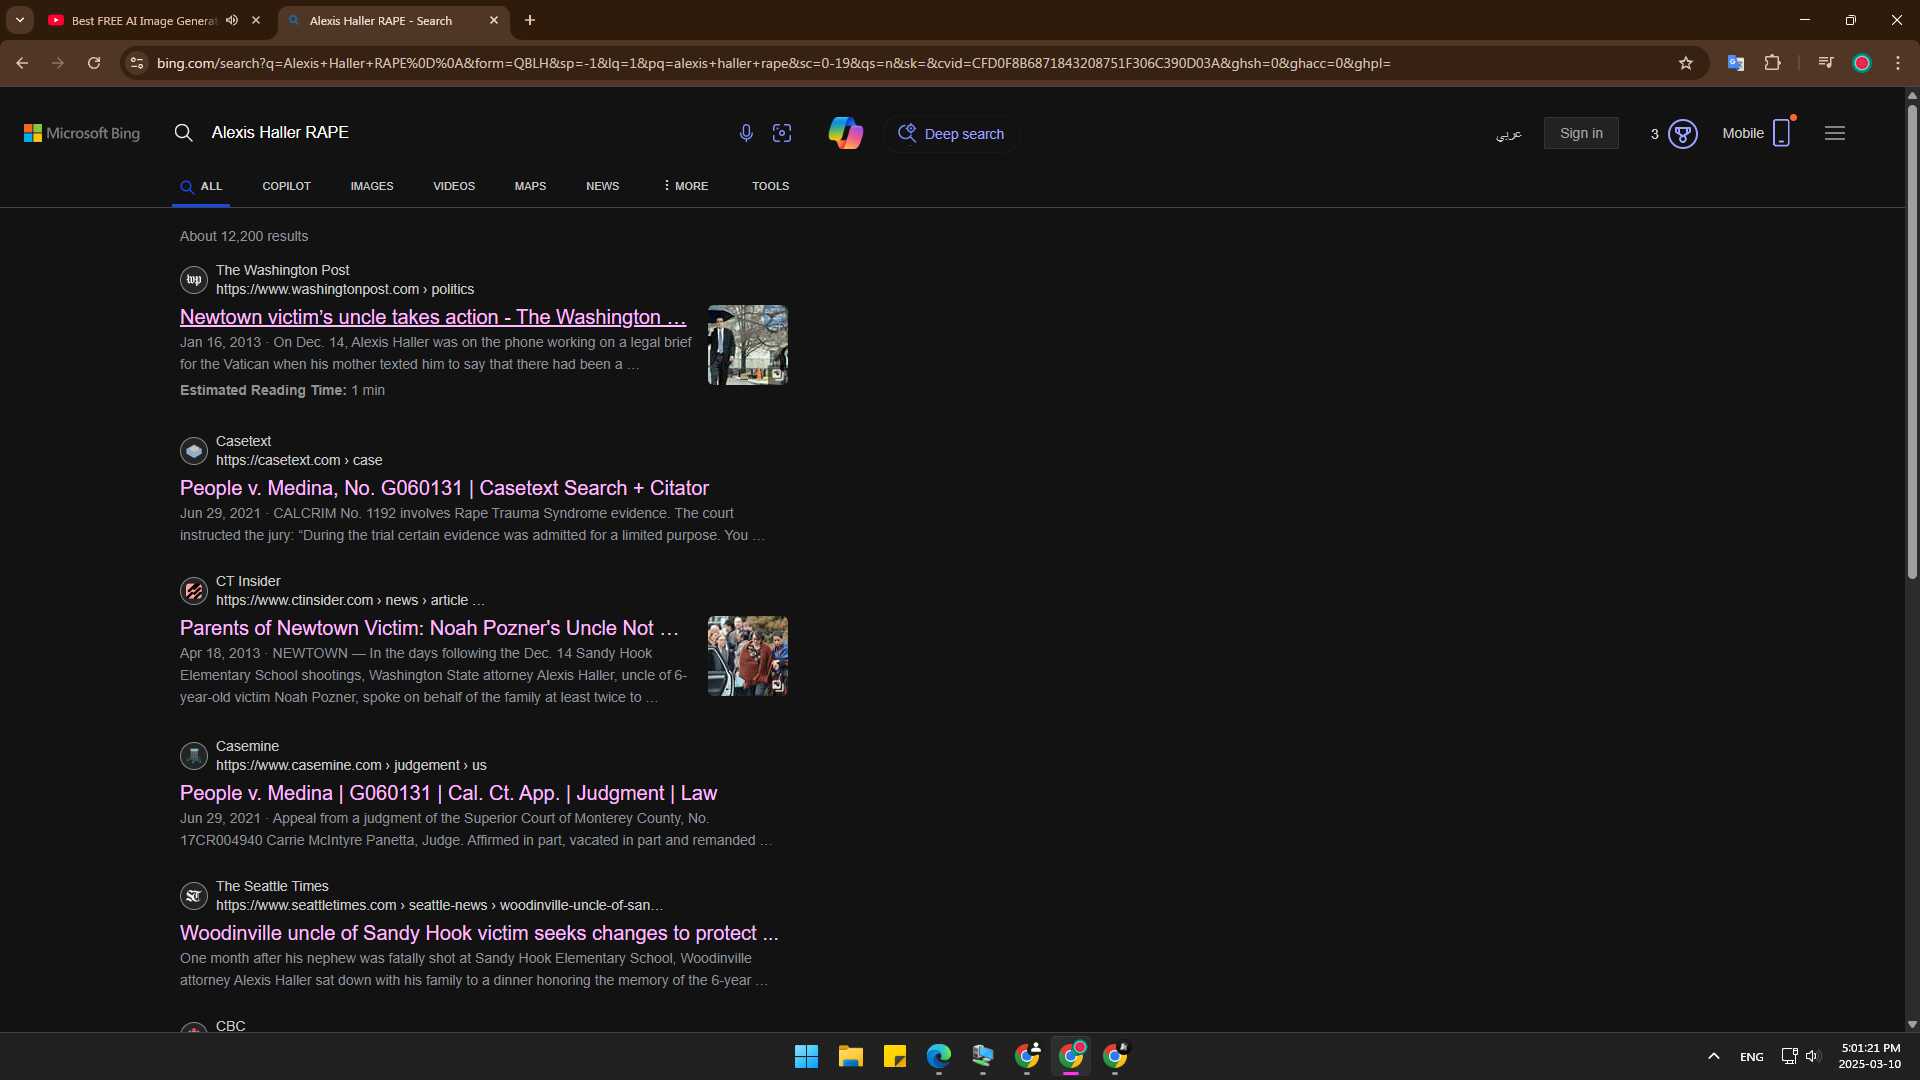Open Microsoft Edge from the taskbar
1920x1080 pixels.
pyautogui.click(x=939, y=1056)
